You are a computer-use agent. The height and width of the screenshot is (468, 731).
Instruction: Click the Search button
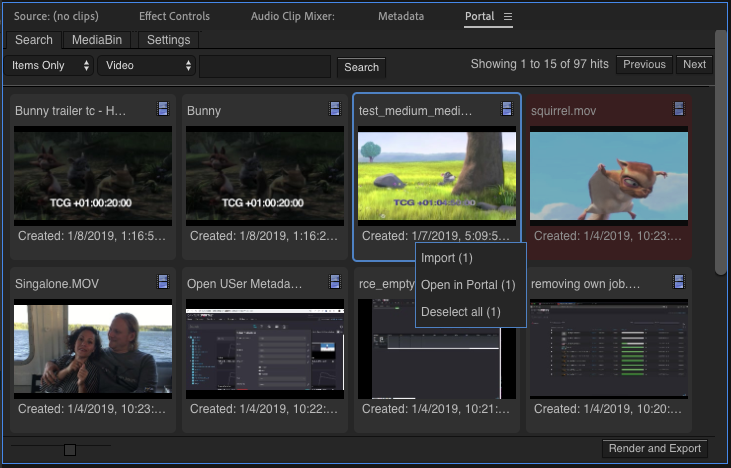[x=361, y=67]
